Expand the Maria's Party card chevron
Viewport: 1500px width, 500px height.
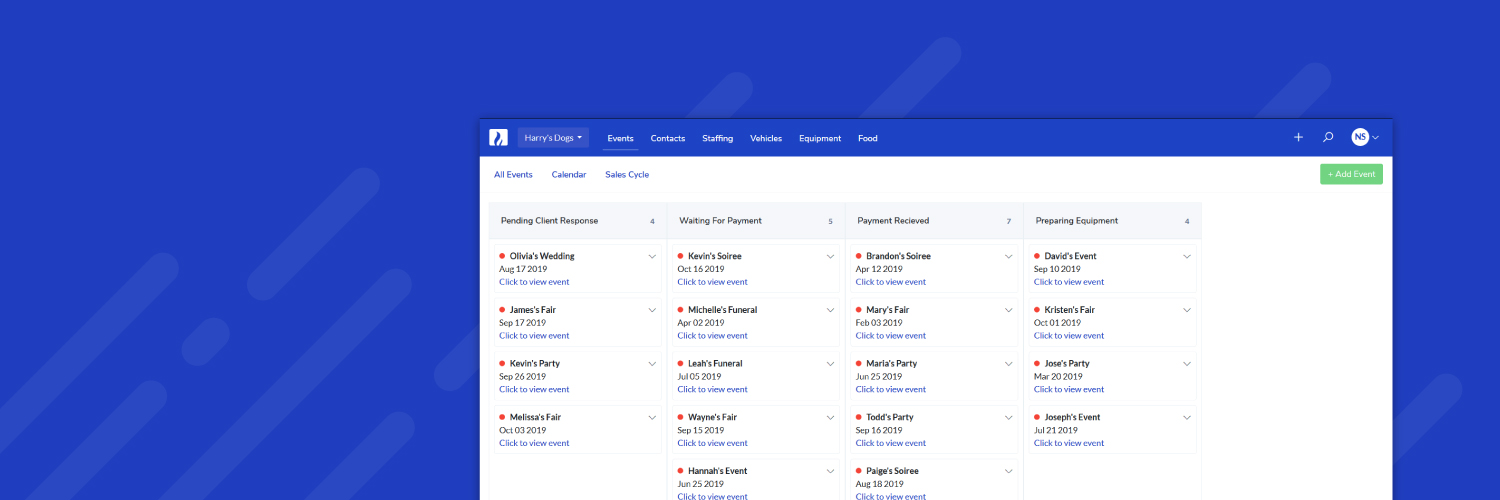tap(1009, 364)
